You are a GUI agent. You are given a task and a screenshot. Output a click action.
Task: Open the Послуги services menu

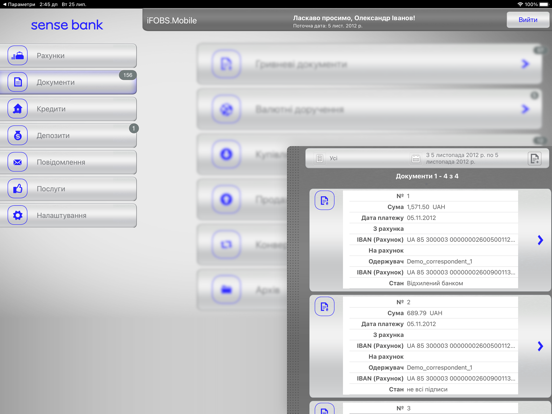(68, 189)
